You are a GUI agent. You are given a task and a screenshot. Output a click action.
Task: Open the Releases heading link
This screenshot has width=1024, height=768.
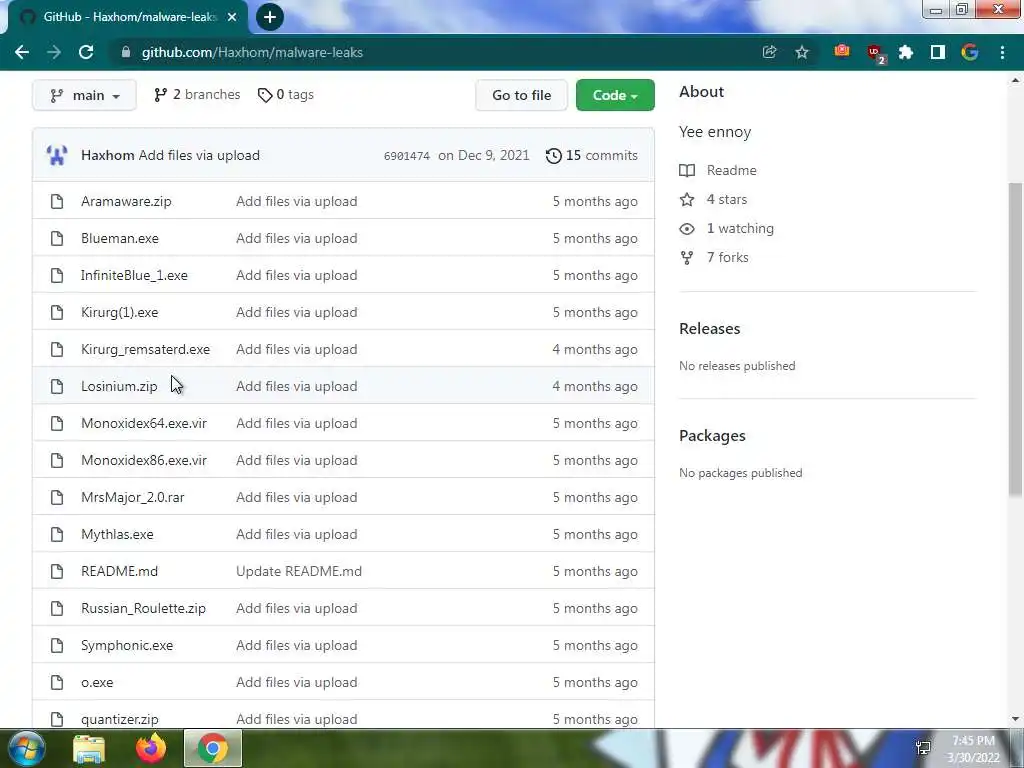tap(709, 328)
